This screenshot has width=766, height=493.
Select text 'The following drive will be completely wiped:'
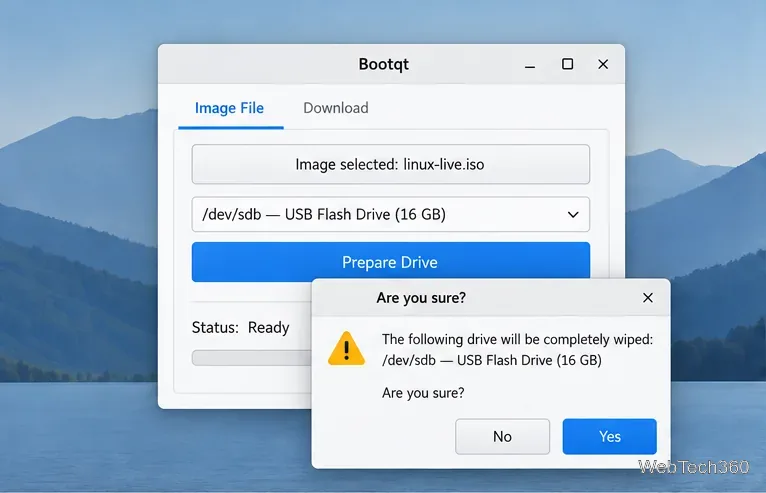[x=517, y=339]
